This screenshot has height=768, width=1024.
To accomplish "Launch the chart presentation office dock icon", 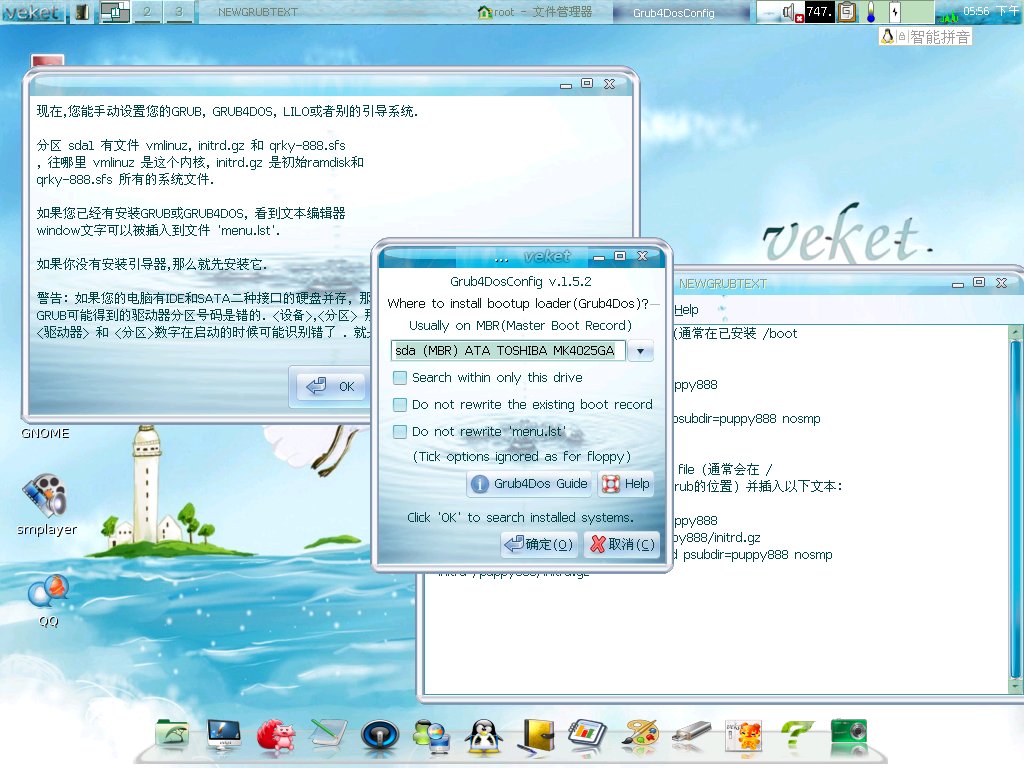I will tap(588, 734).
